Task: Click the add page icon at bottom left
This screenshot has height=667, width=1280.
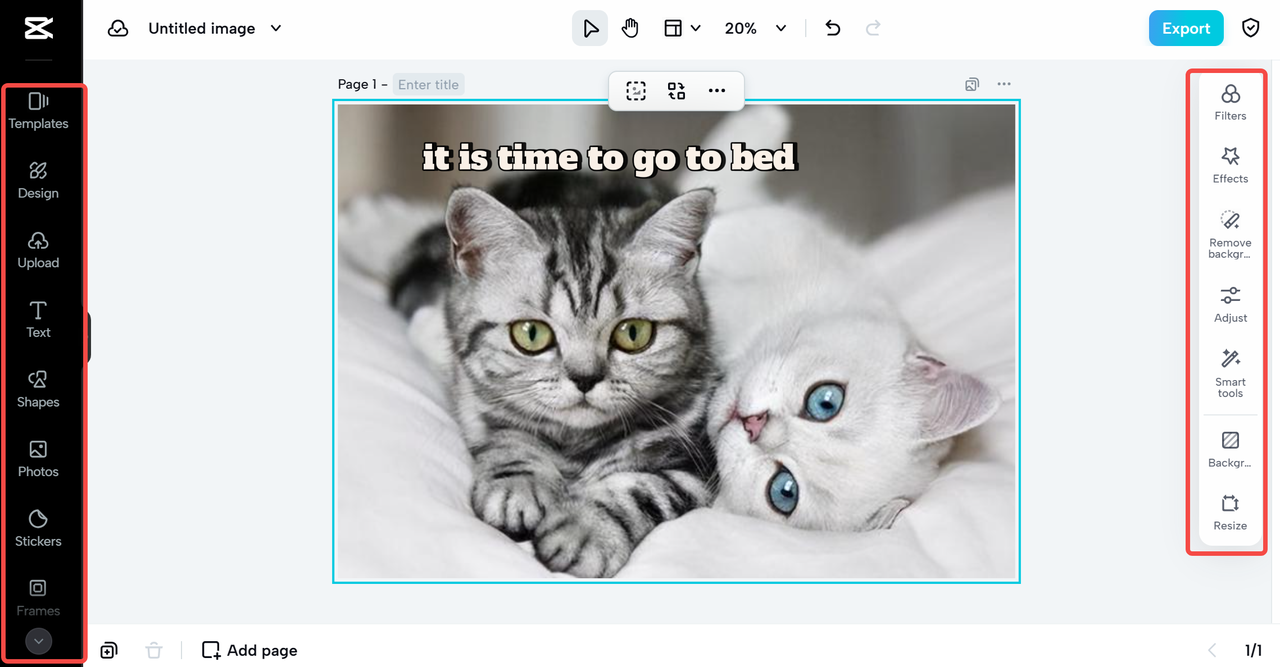Action: pyautogui.click(x=109, y=650)
